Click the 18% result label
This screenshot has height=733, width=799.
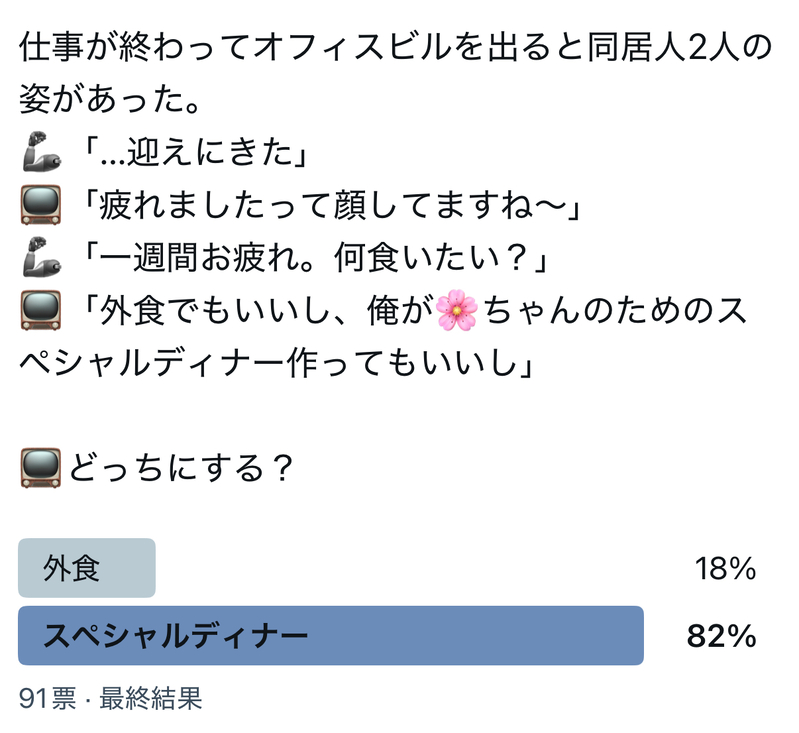[x=724, y=569]
